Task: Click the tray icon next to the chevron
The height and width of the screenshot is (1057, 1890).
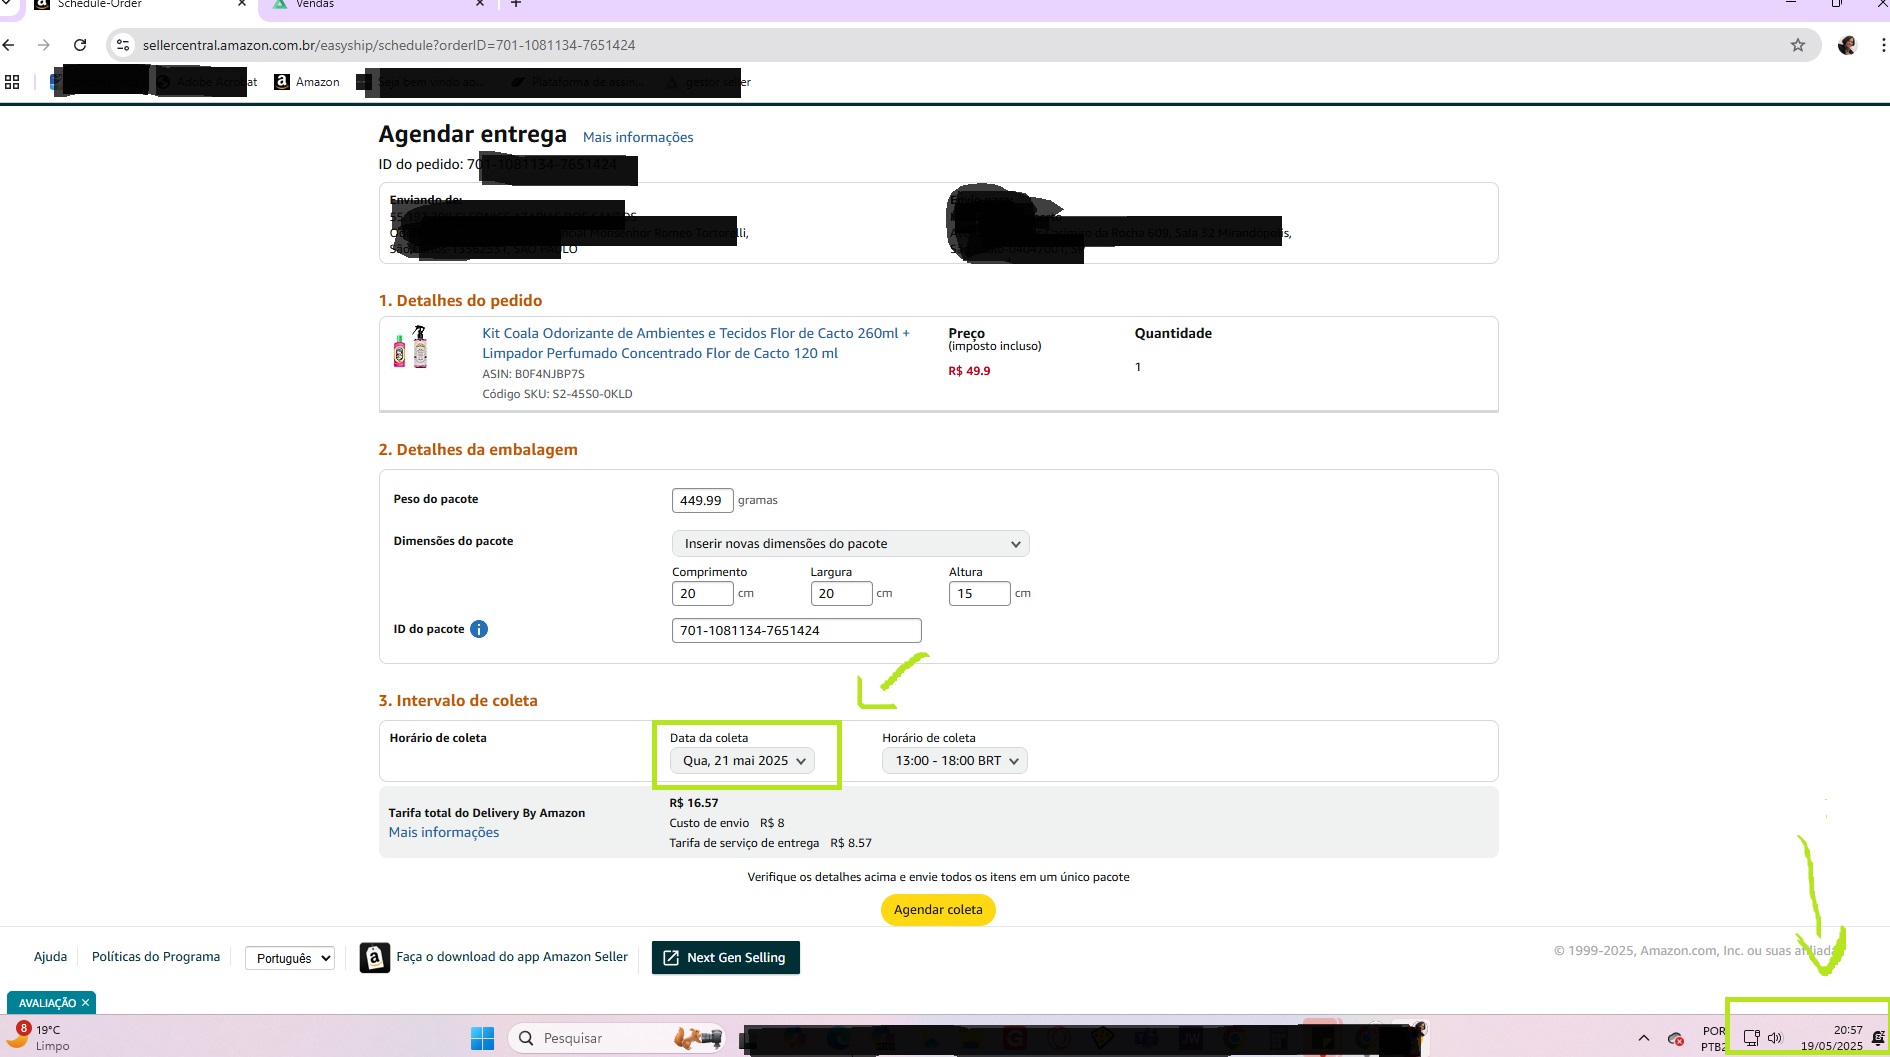Action: [x=1676, y=1039]
